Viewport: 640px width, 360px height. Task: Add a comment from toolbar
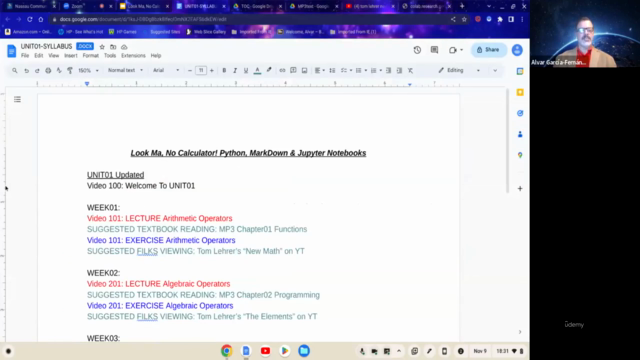(293, 71)
